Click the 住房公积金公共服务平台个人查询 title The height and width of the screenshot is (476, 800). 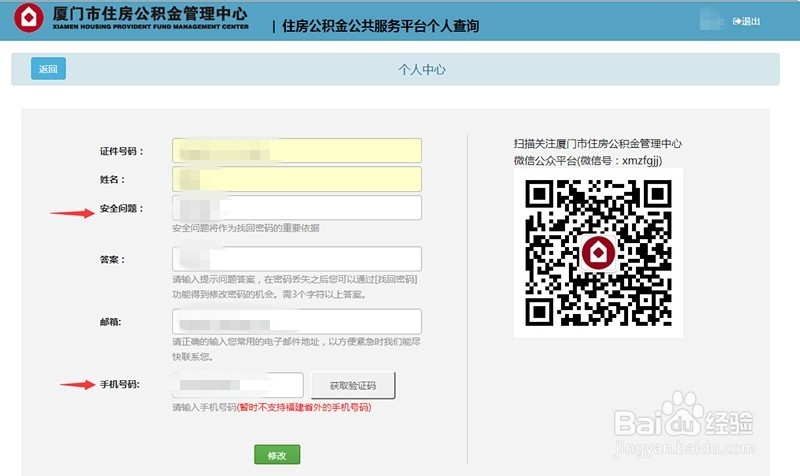tap(380, 26)
